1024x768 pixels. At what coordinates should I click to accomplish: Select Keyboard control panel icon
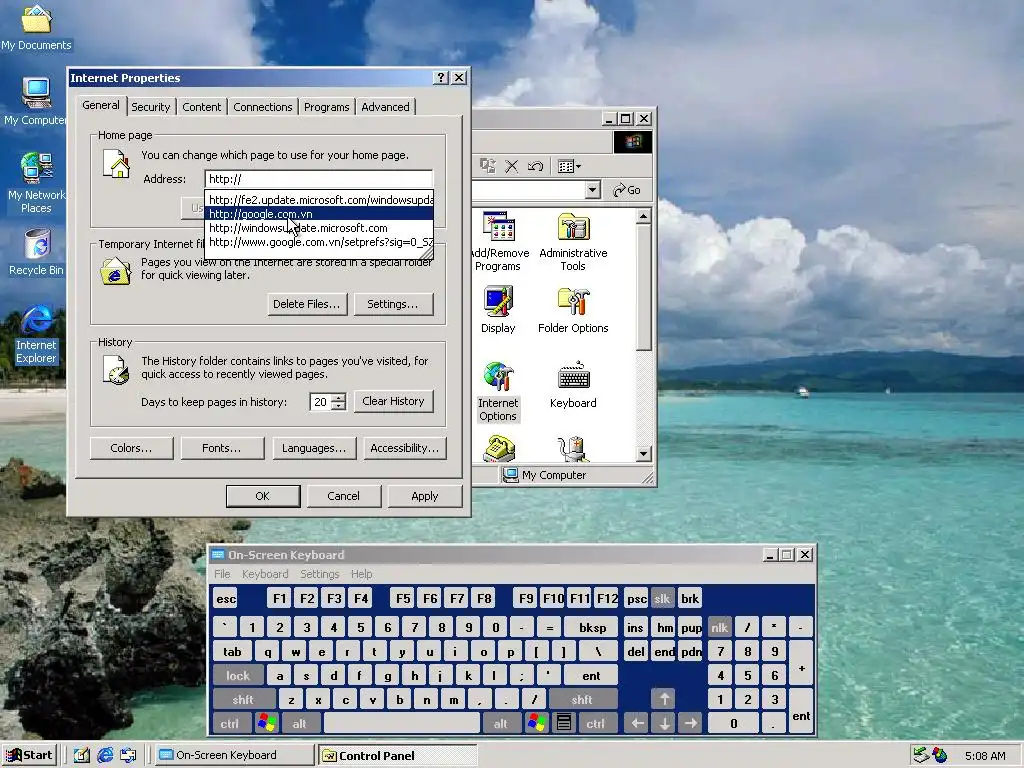(573, 385)
